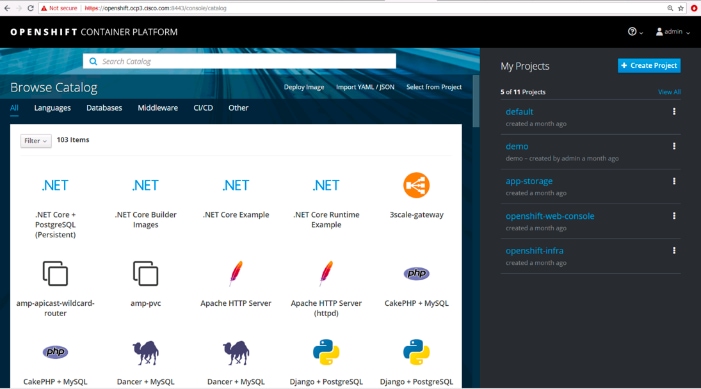The width and height of the screenshot is (701, 389).
Task: Select the last Django + PostgreSQL python icon
Action: pos(416,352)
